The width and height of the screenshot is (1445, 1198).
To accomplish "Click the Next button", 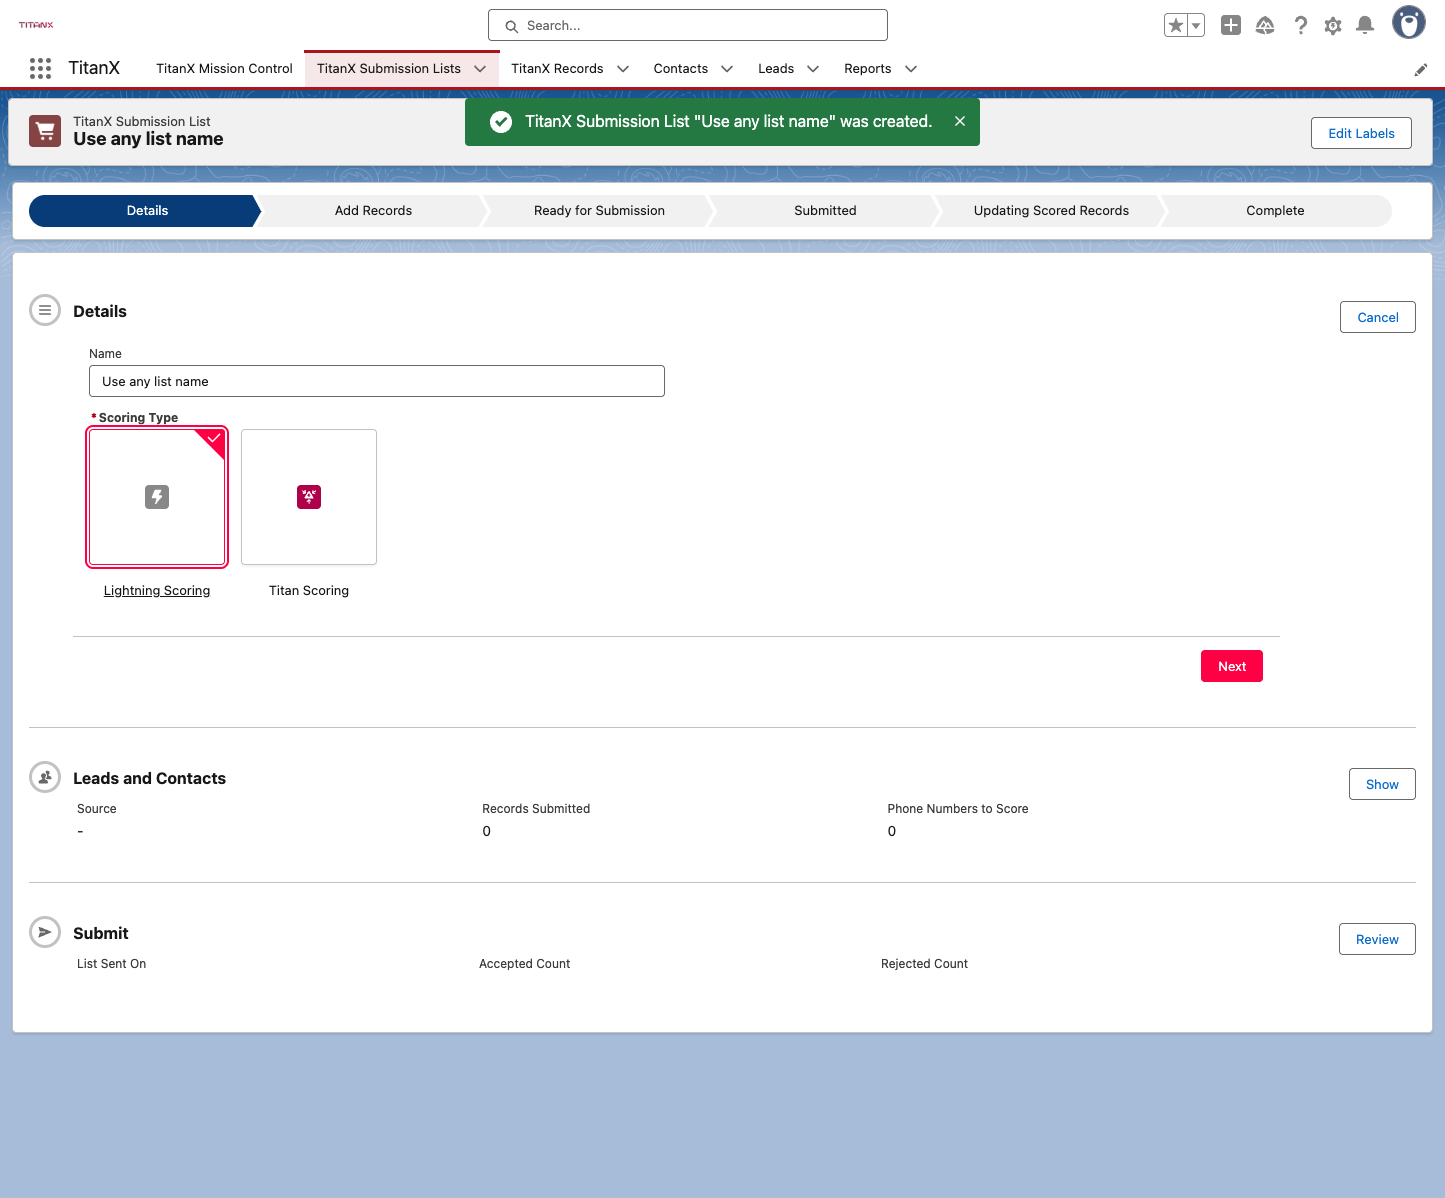I will click(1232, 666).
